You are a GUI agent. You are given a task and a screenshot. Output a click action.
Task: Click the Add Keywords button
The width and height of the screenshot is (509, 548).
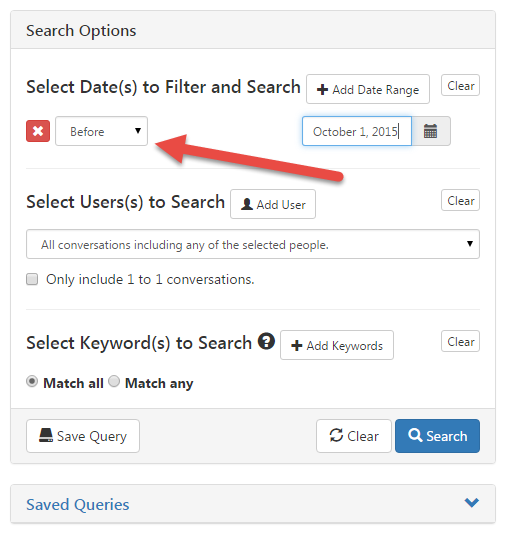[337, 345]
